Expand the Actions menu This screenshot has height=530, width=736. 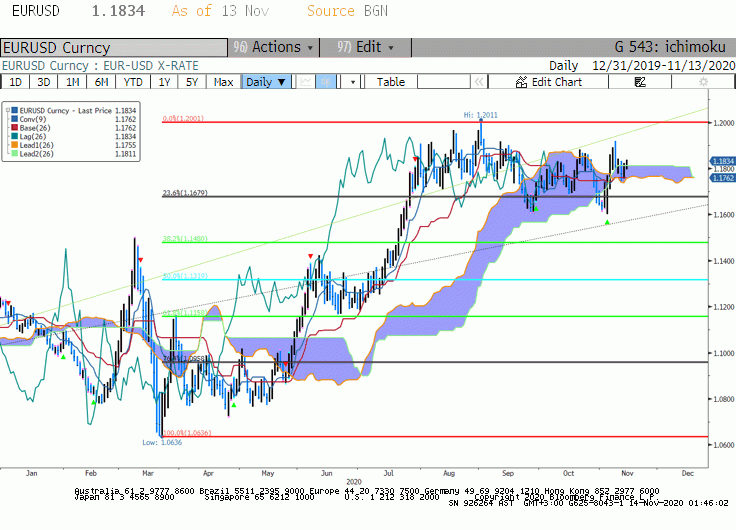pos(274,47)
